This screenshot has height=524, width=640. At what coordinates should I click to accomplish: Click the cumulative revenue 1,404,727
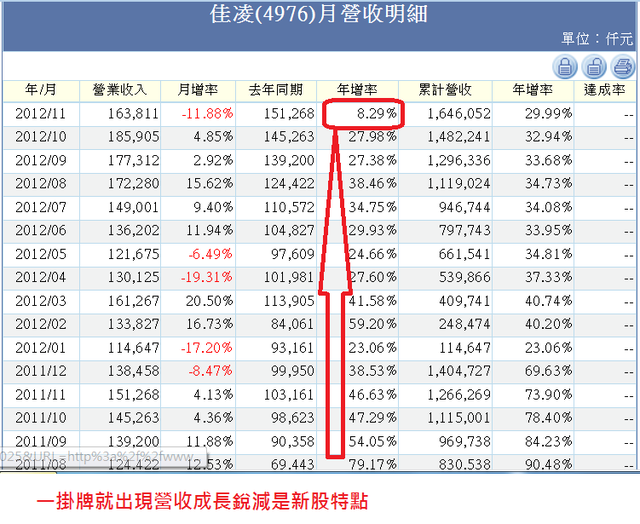(x=459, y=371)
